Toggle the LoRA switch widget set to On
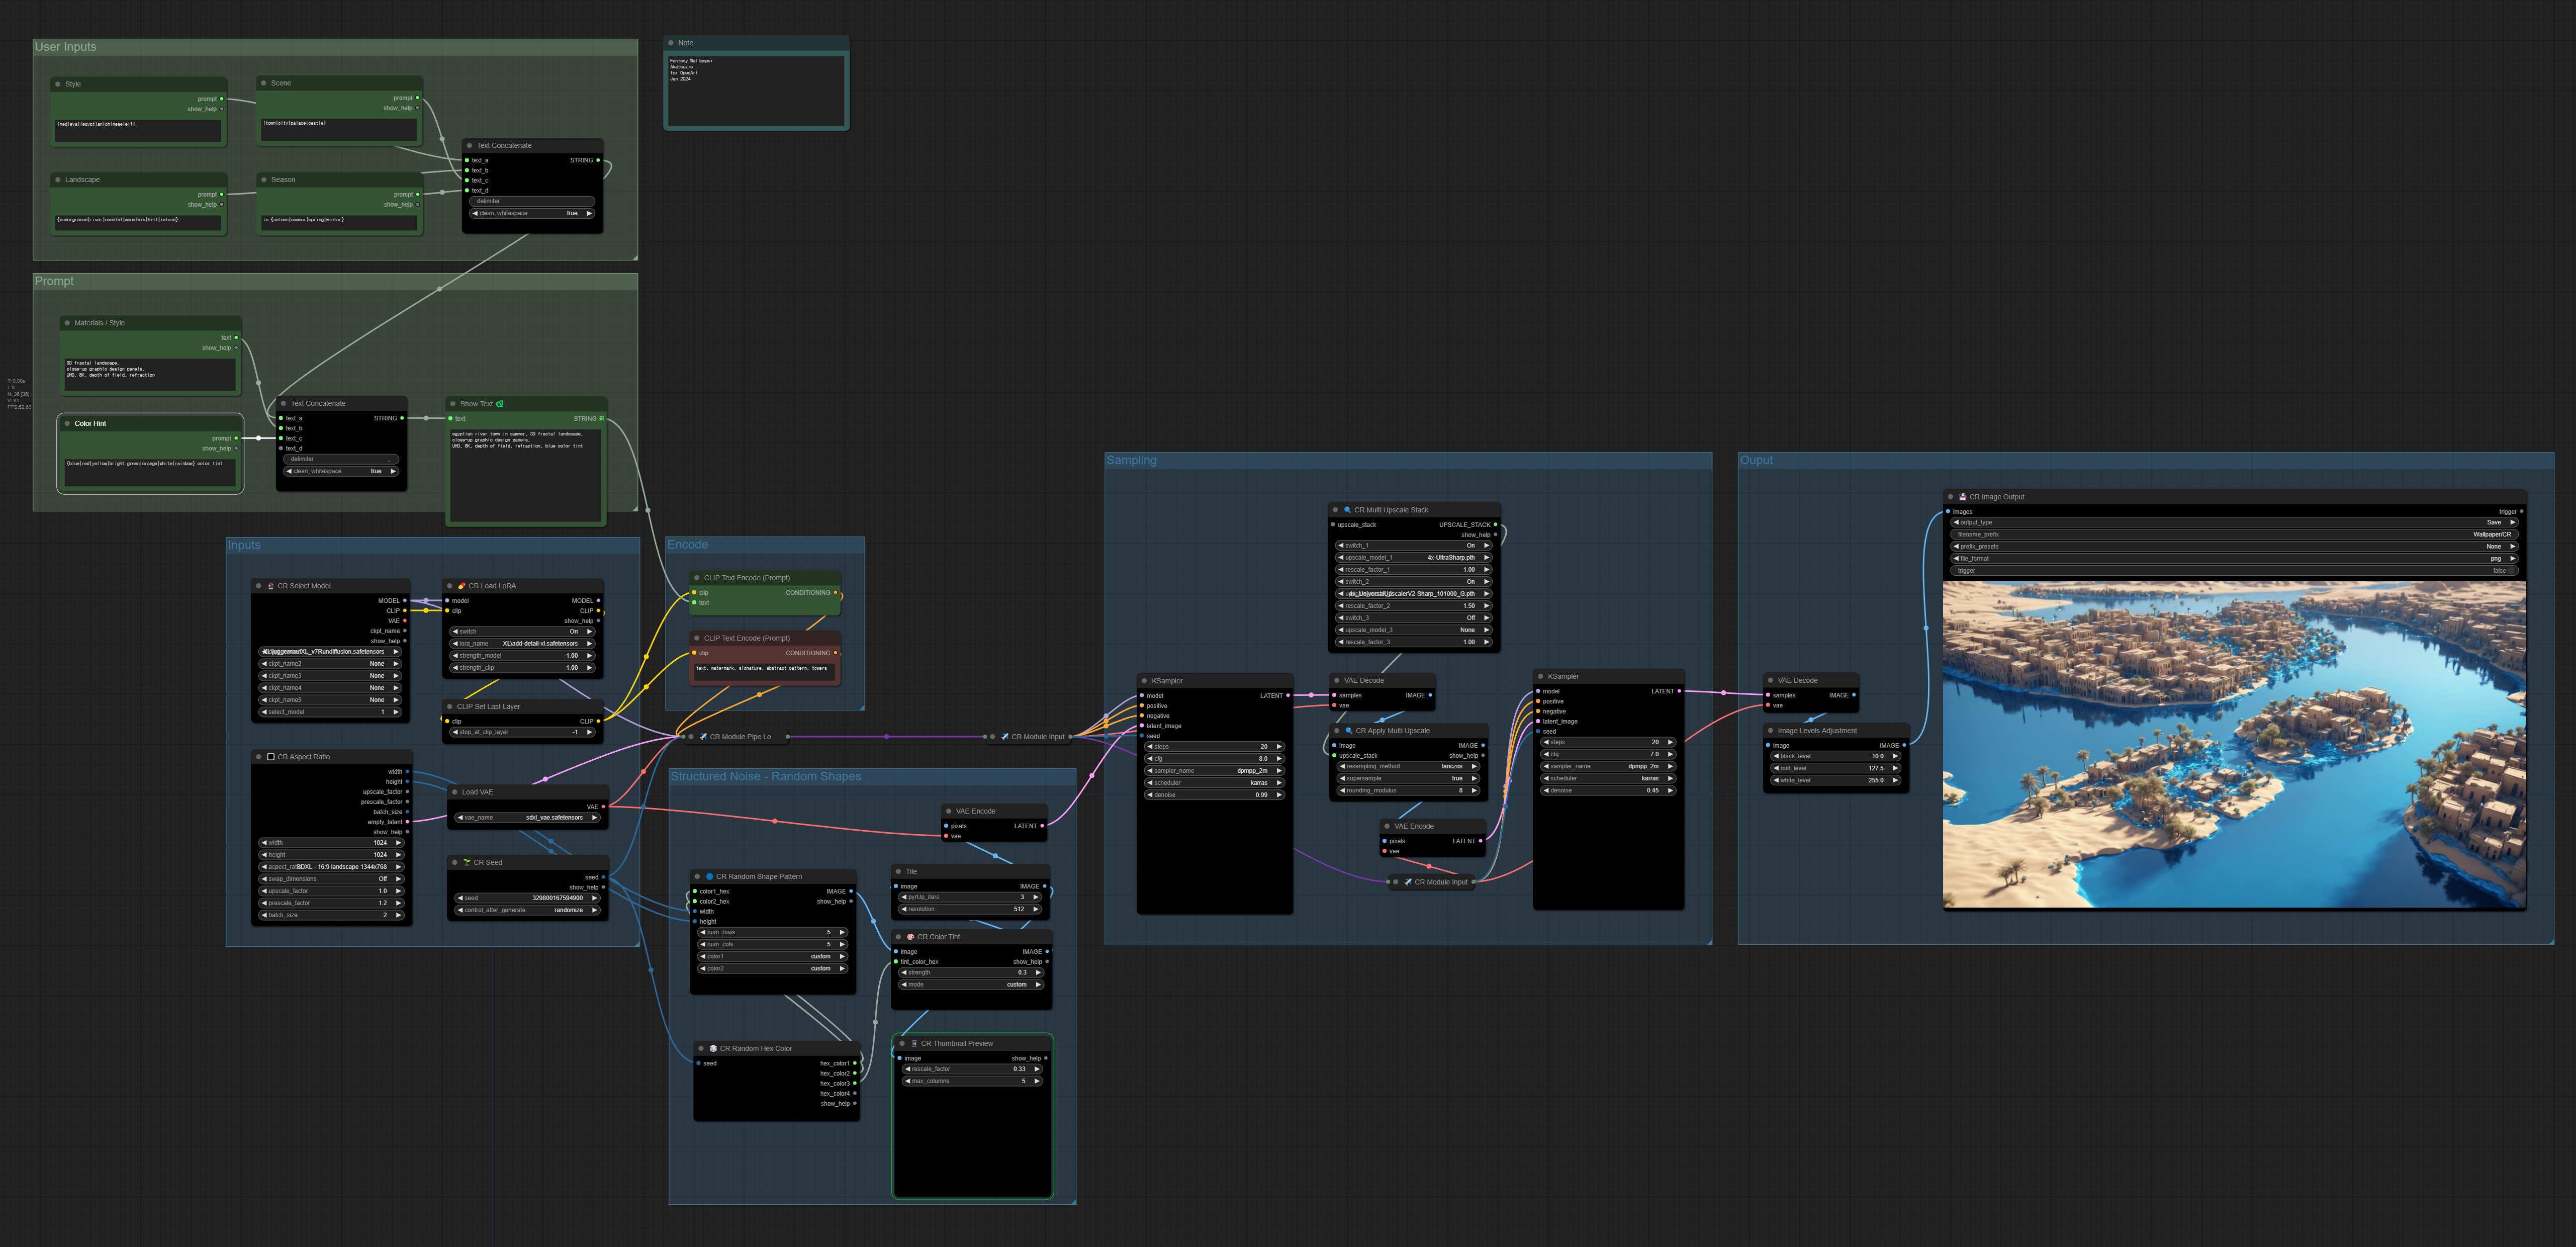 [522, 632]
